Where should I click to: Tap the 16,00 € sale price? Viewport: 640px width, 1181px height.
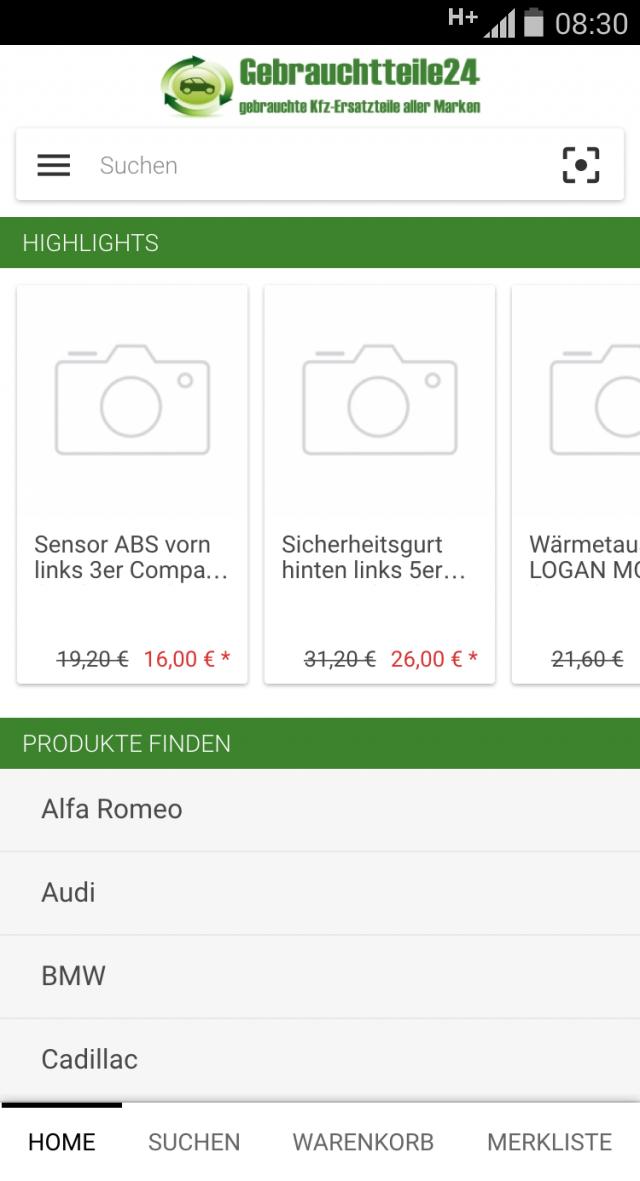(x=186, y=659)
